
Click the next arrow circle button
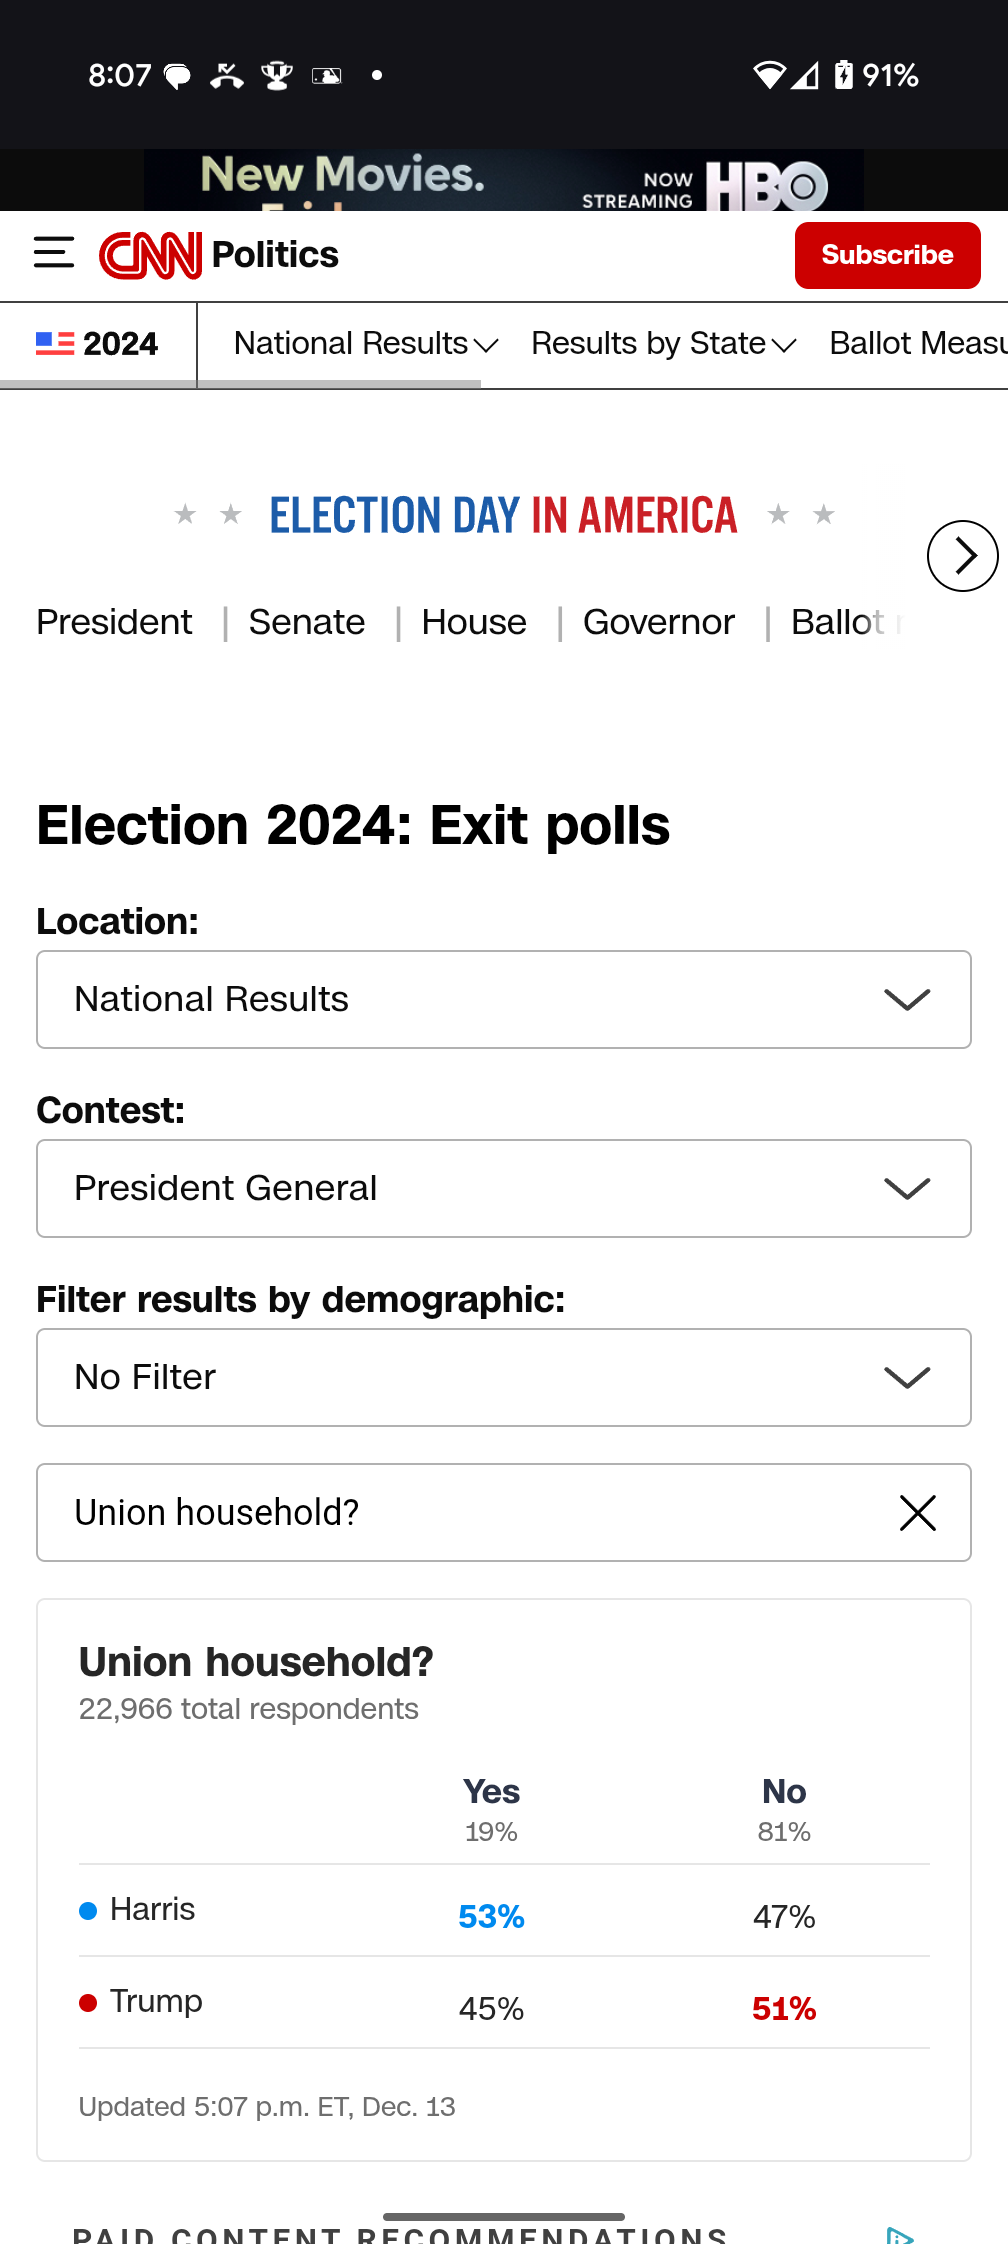(962, 556)
